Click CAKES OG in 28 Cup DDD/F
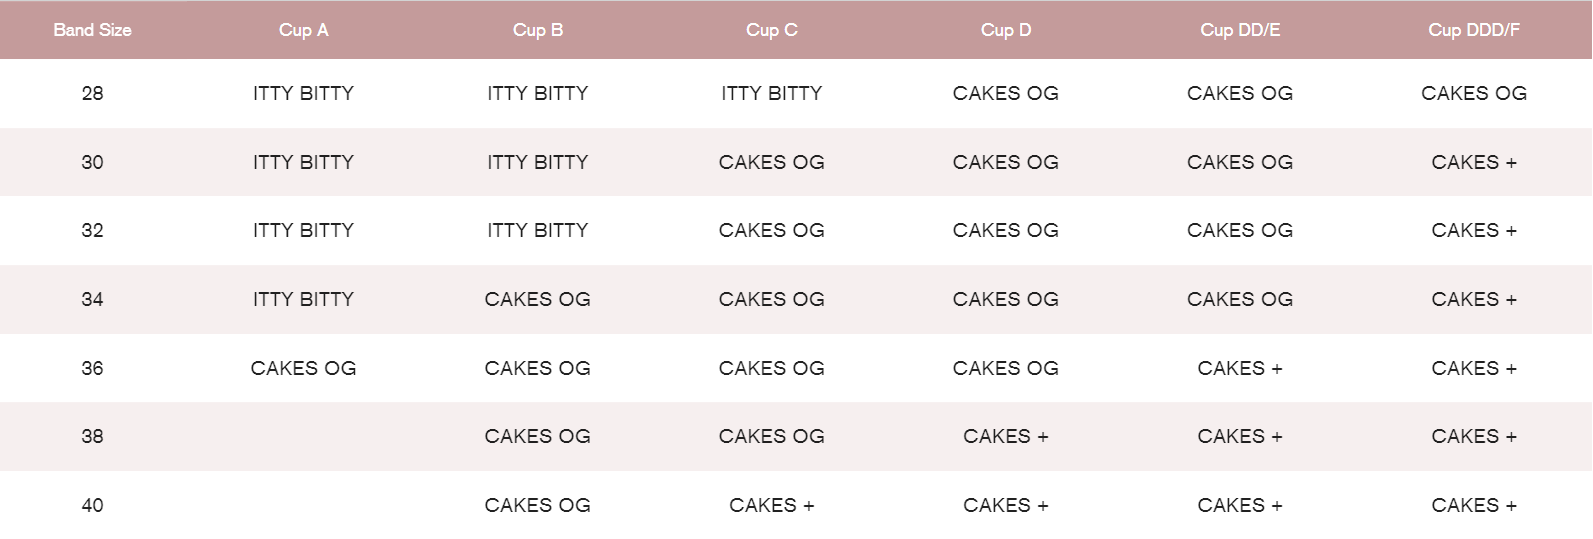The height and width of the screenshot is (539, 1593). click(1474, 93)
